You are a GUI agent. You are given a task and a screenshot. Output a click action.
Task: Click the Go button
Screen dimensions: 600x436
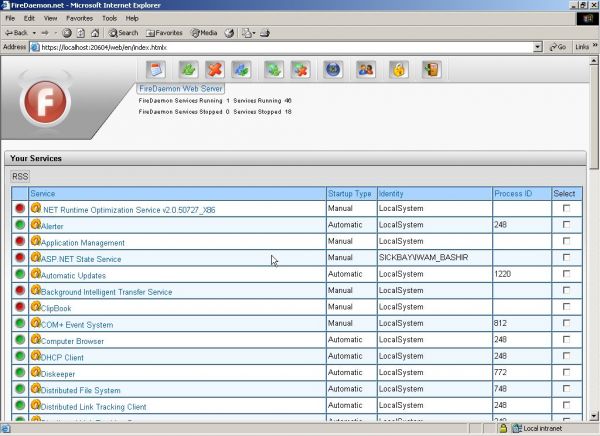pos(558,47)
